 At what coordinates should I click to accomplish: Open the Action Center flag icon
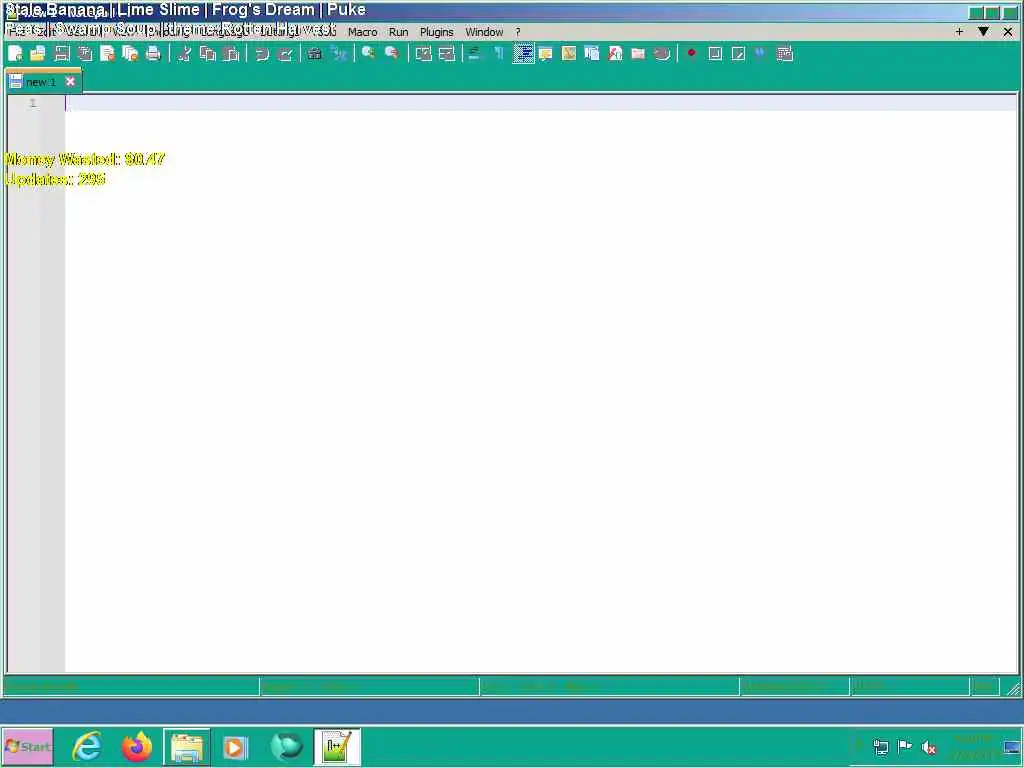click(x=904, y=746)
